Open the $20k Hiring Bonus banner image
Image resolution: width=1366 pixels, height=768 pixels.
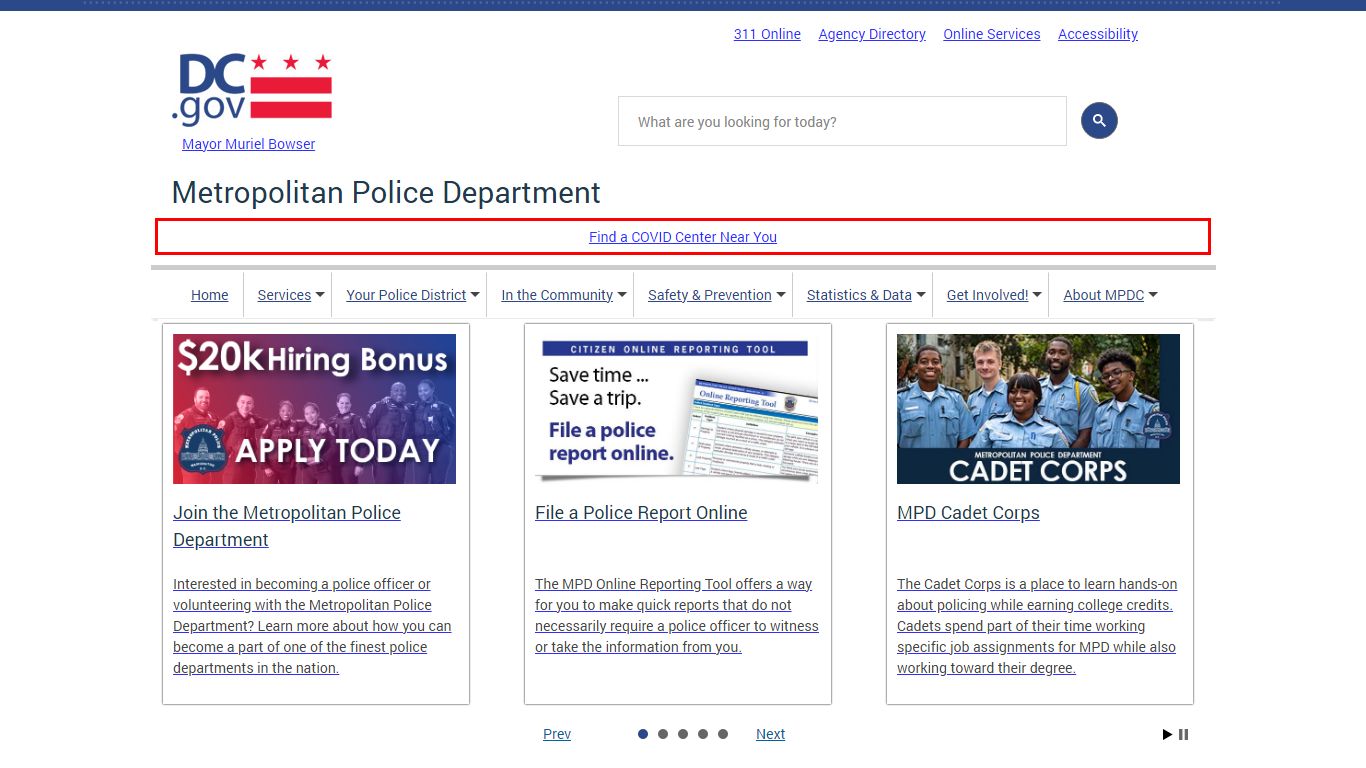(x=314, y=409)
